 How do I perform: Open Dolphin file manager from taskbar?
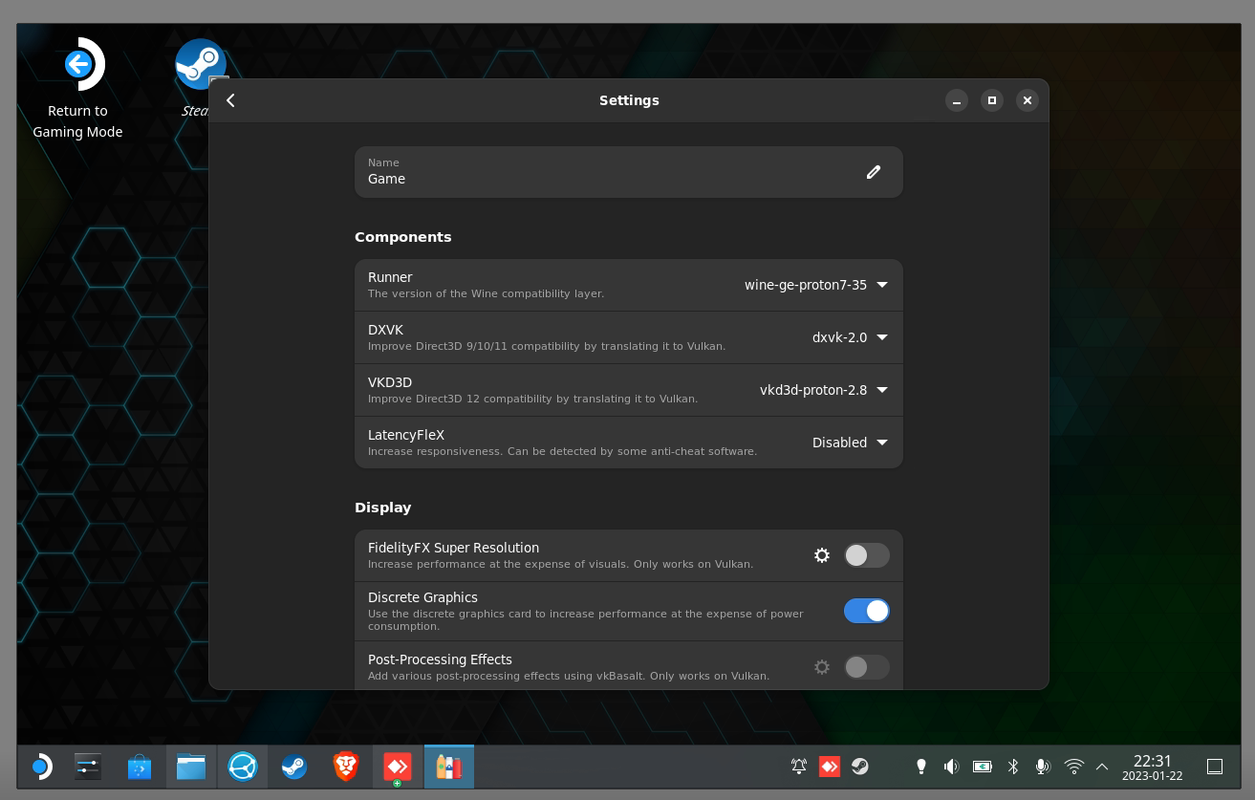191,767
